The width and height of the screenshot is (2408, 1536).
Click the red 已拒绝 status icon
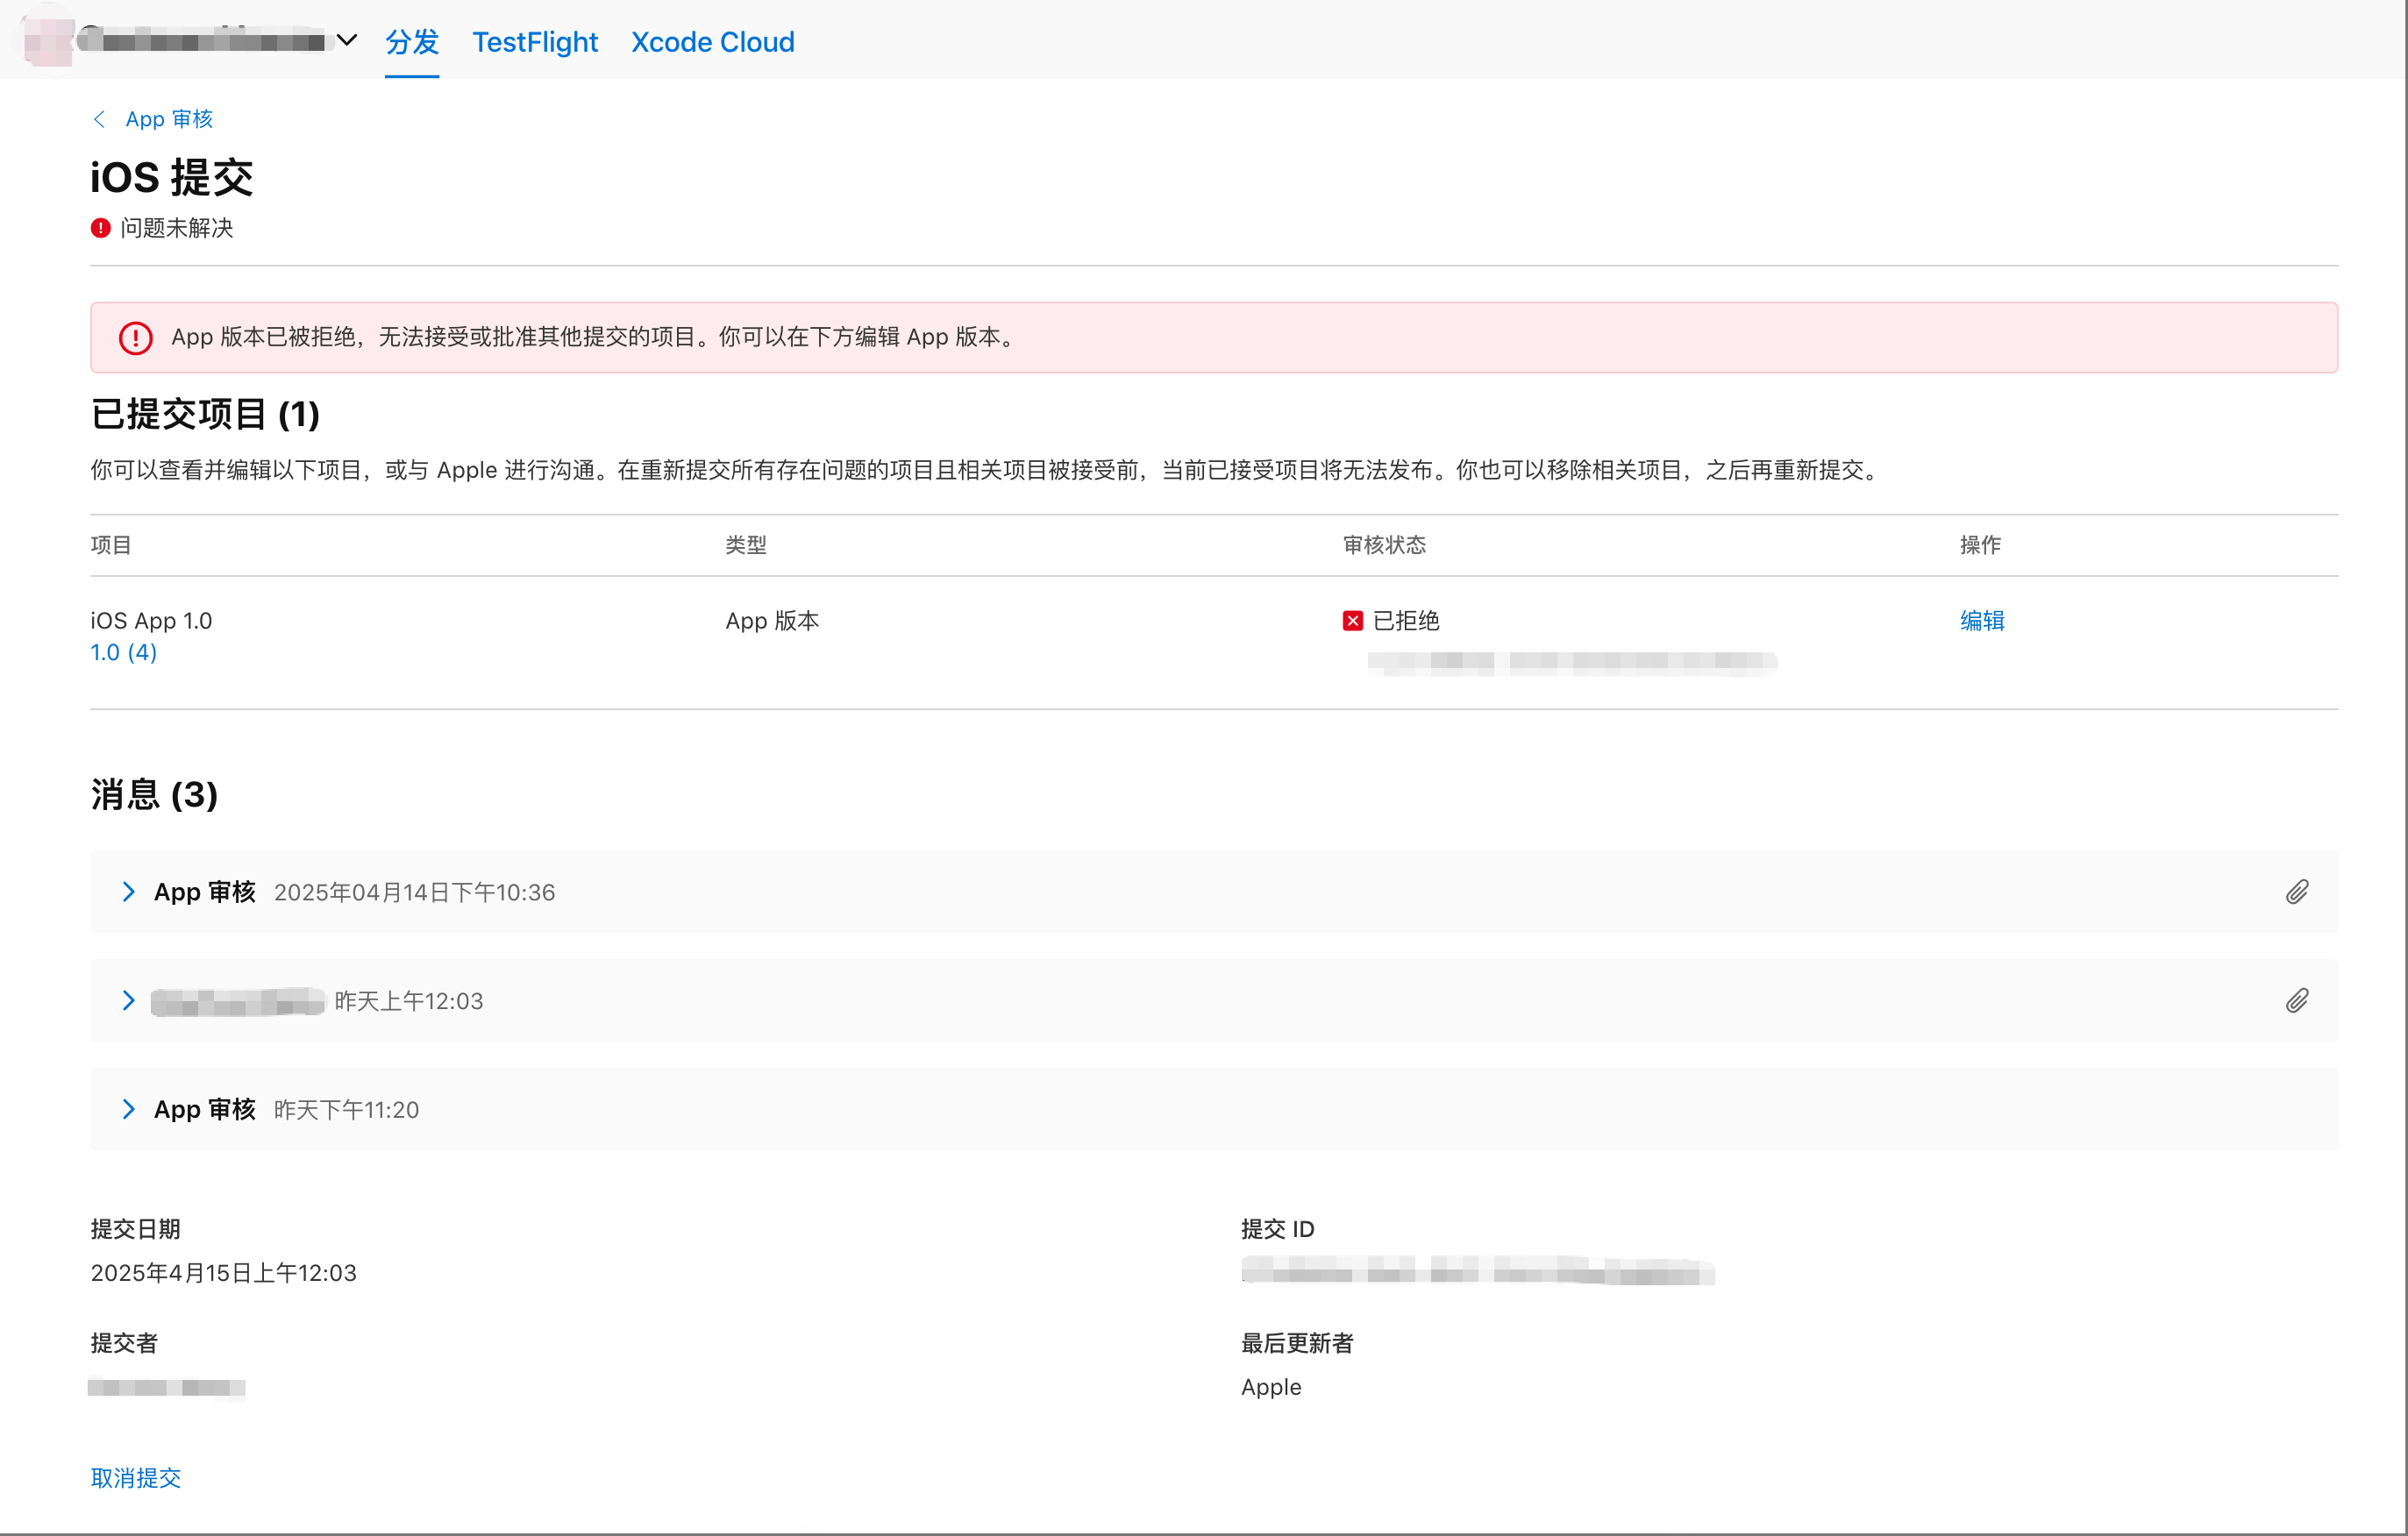coord(1352,621)
